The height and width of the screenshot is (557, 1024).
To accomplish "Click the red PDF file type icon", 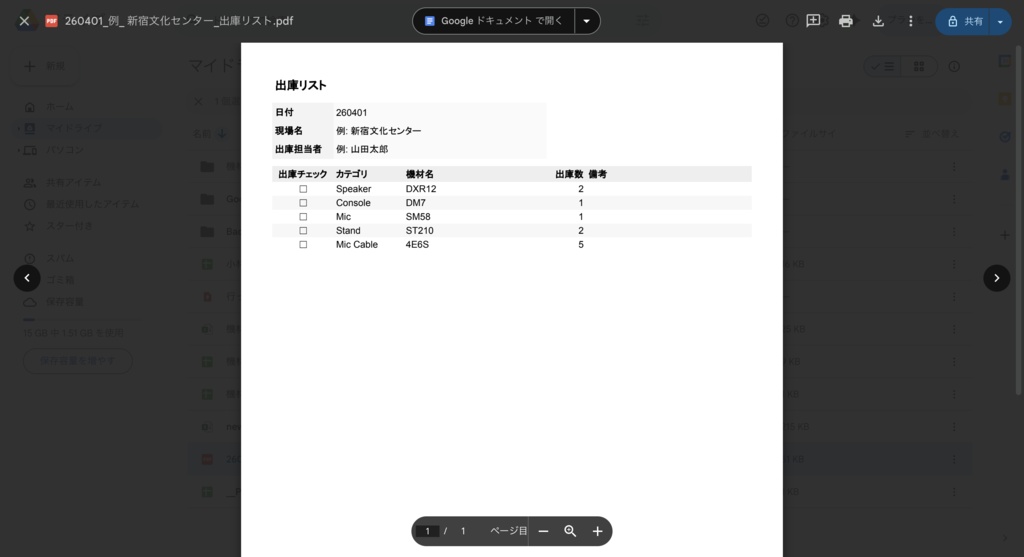I will pos(51,21).
